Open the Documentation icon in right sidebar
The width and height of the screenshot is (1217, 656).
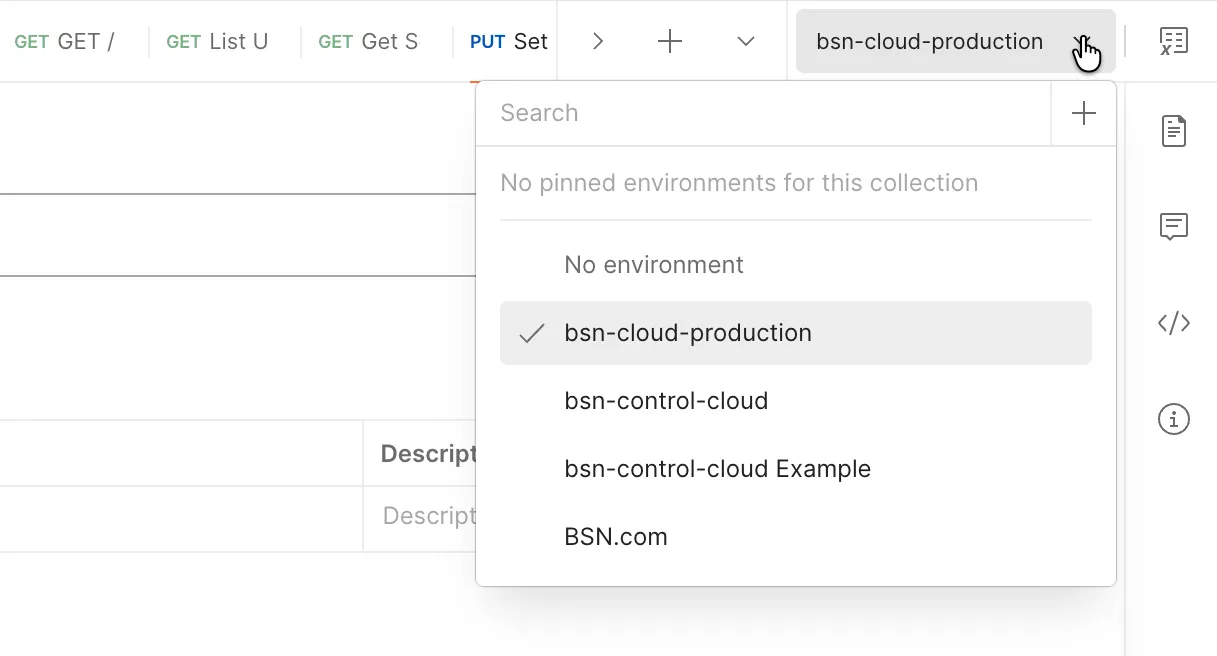point(1173,131)
